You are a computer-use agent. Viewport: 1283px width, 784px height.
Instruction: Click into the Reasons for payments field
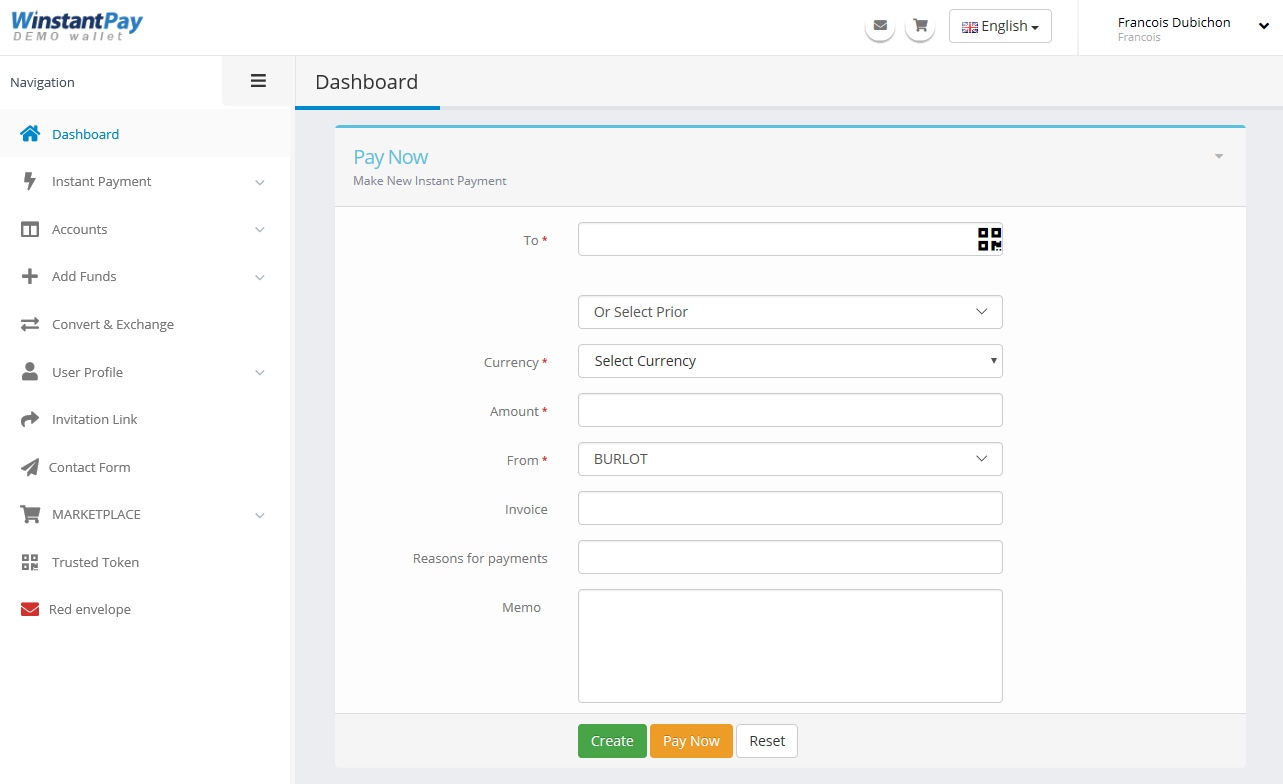pos(790,557)
